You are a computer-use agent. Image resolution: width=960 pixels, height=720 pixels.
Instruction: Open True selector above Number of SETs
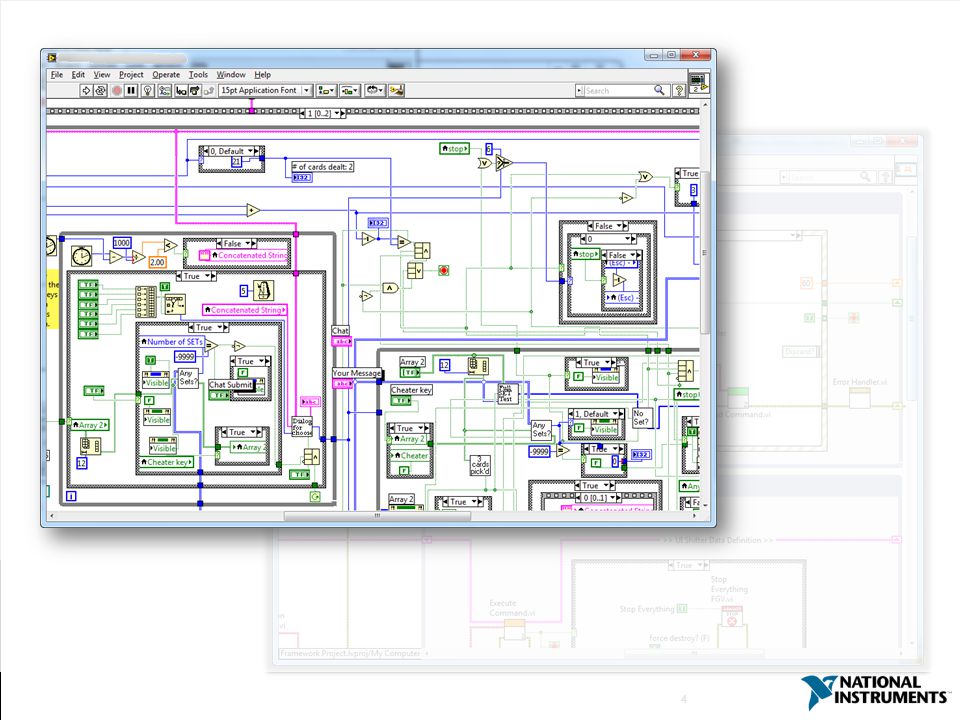[208, 328]
